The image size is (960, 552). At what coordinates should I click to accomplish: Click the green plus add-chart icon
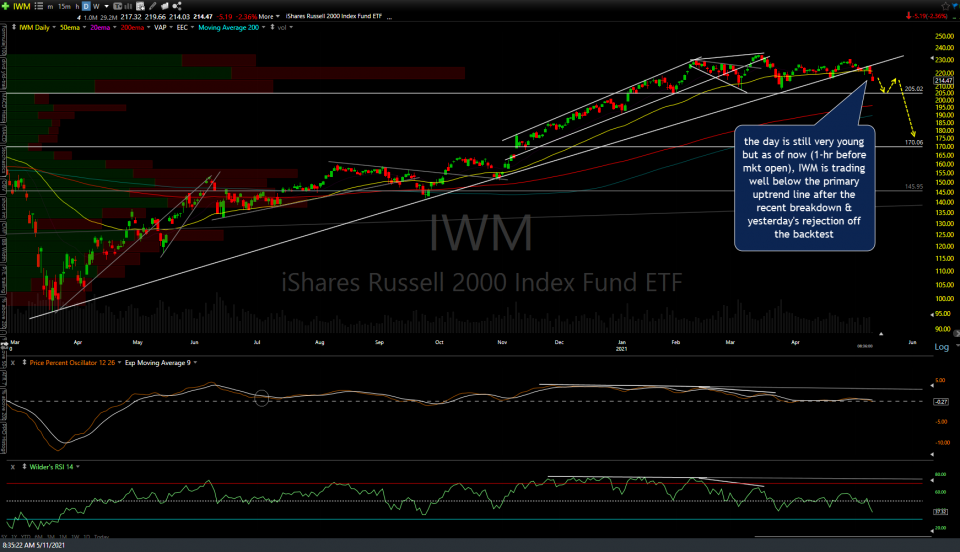tap(5, 6)
